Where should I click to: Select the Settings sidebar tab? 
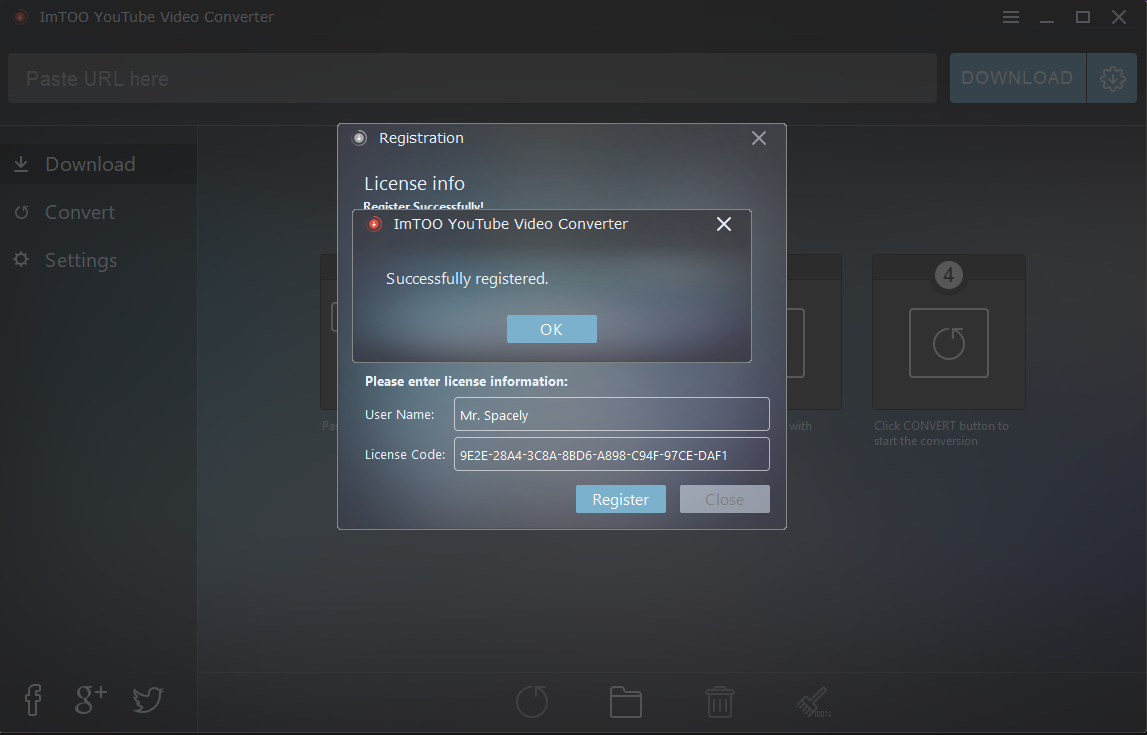[x=98, y=260]
